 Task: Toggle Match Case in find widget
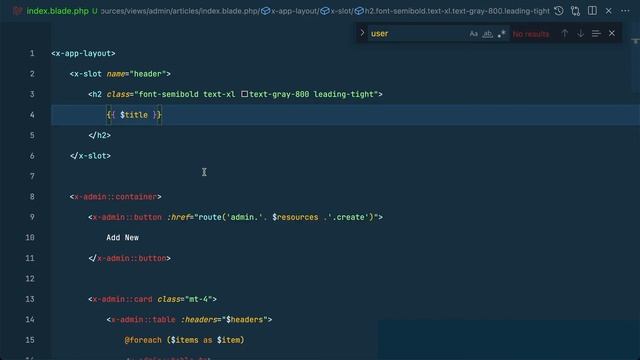473,34
